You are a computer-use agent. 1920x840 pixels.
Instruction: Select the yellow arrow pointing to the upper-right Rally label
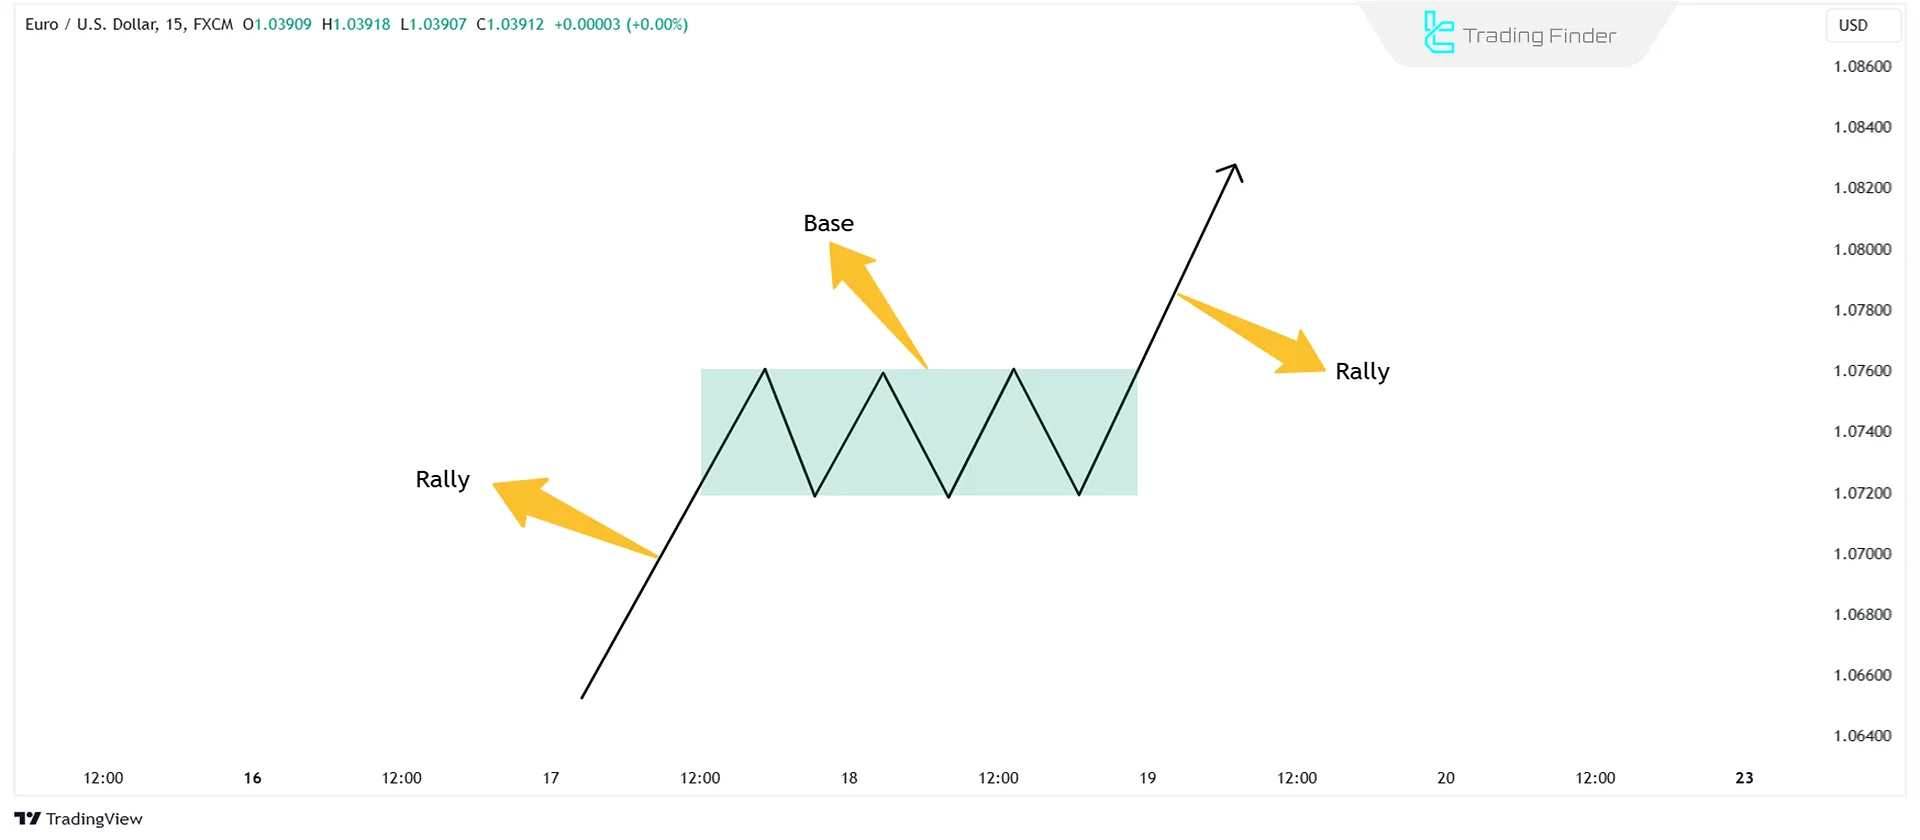pyautogui.click(x=1256, y=334)
